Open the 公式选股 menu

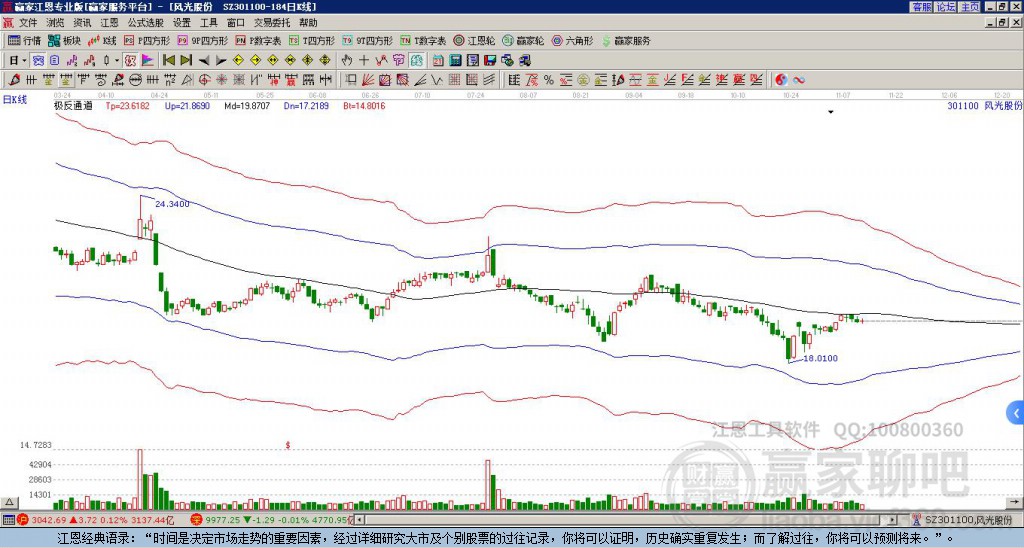145,23
